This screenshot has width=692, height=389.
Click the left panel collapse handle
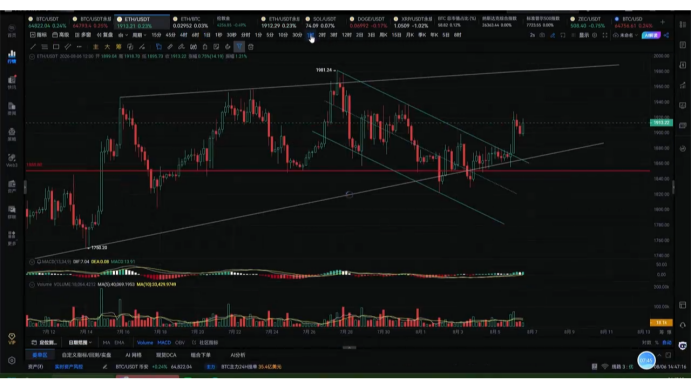pos(25,187)
